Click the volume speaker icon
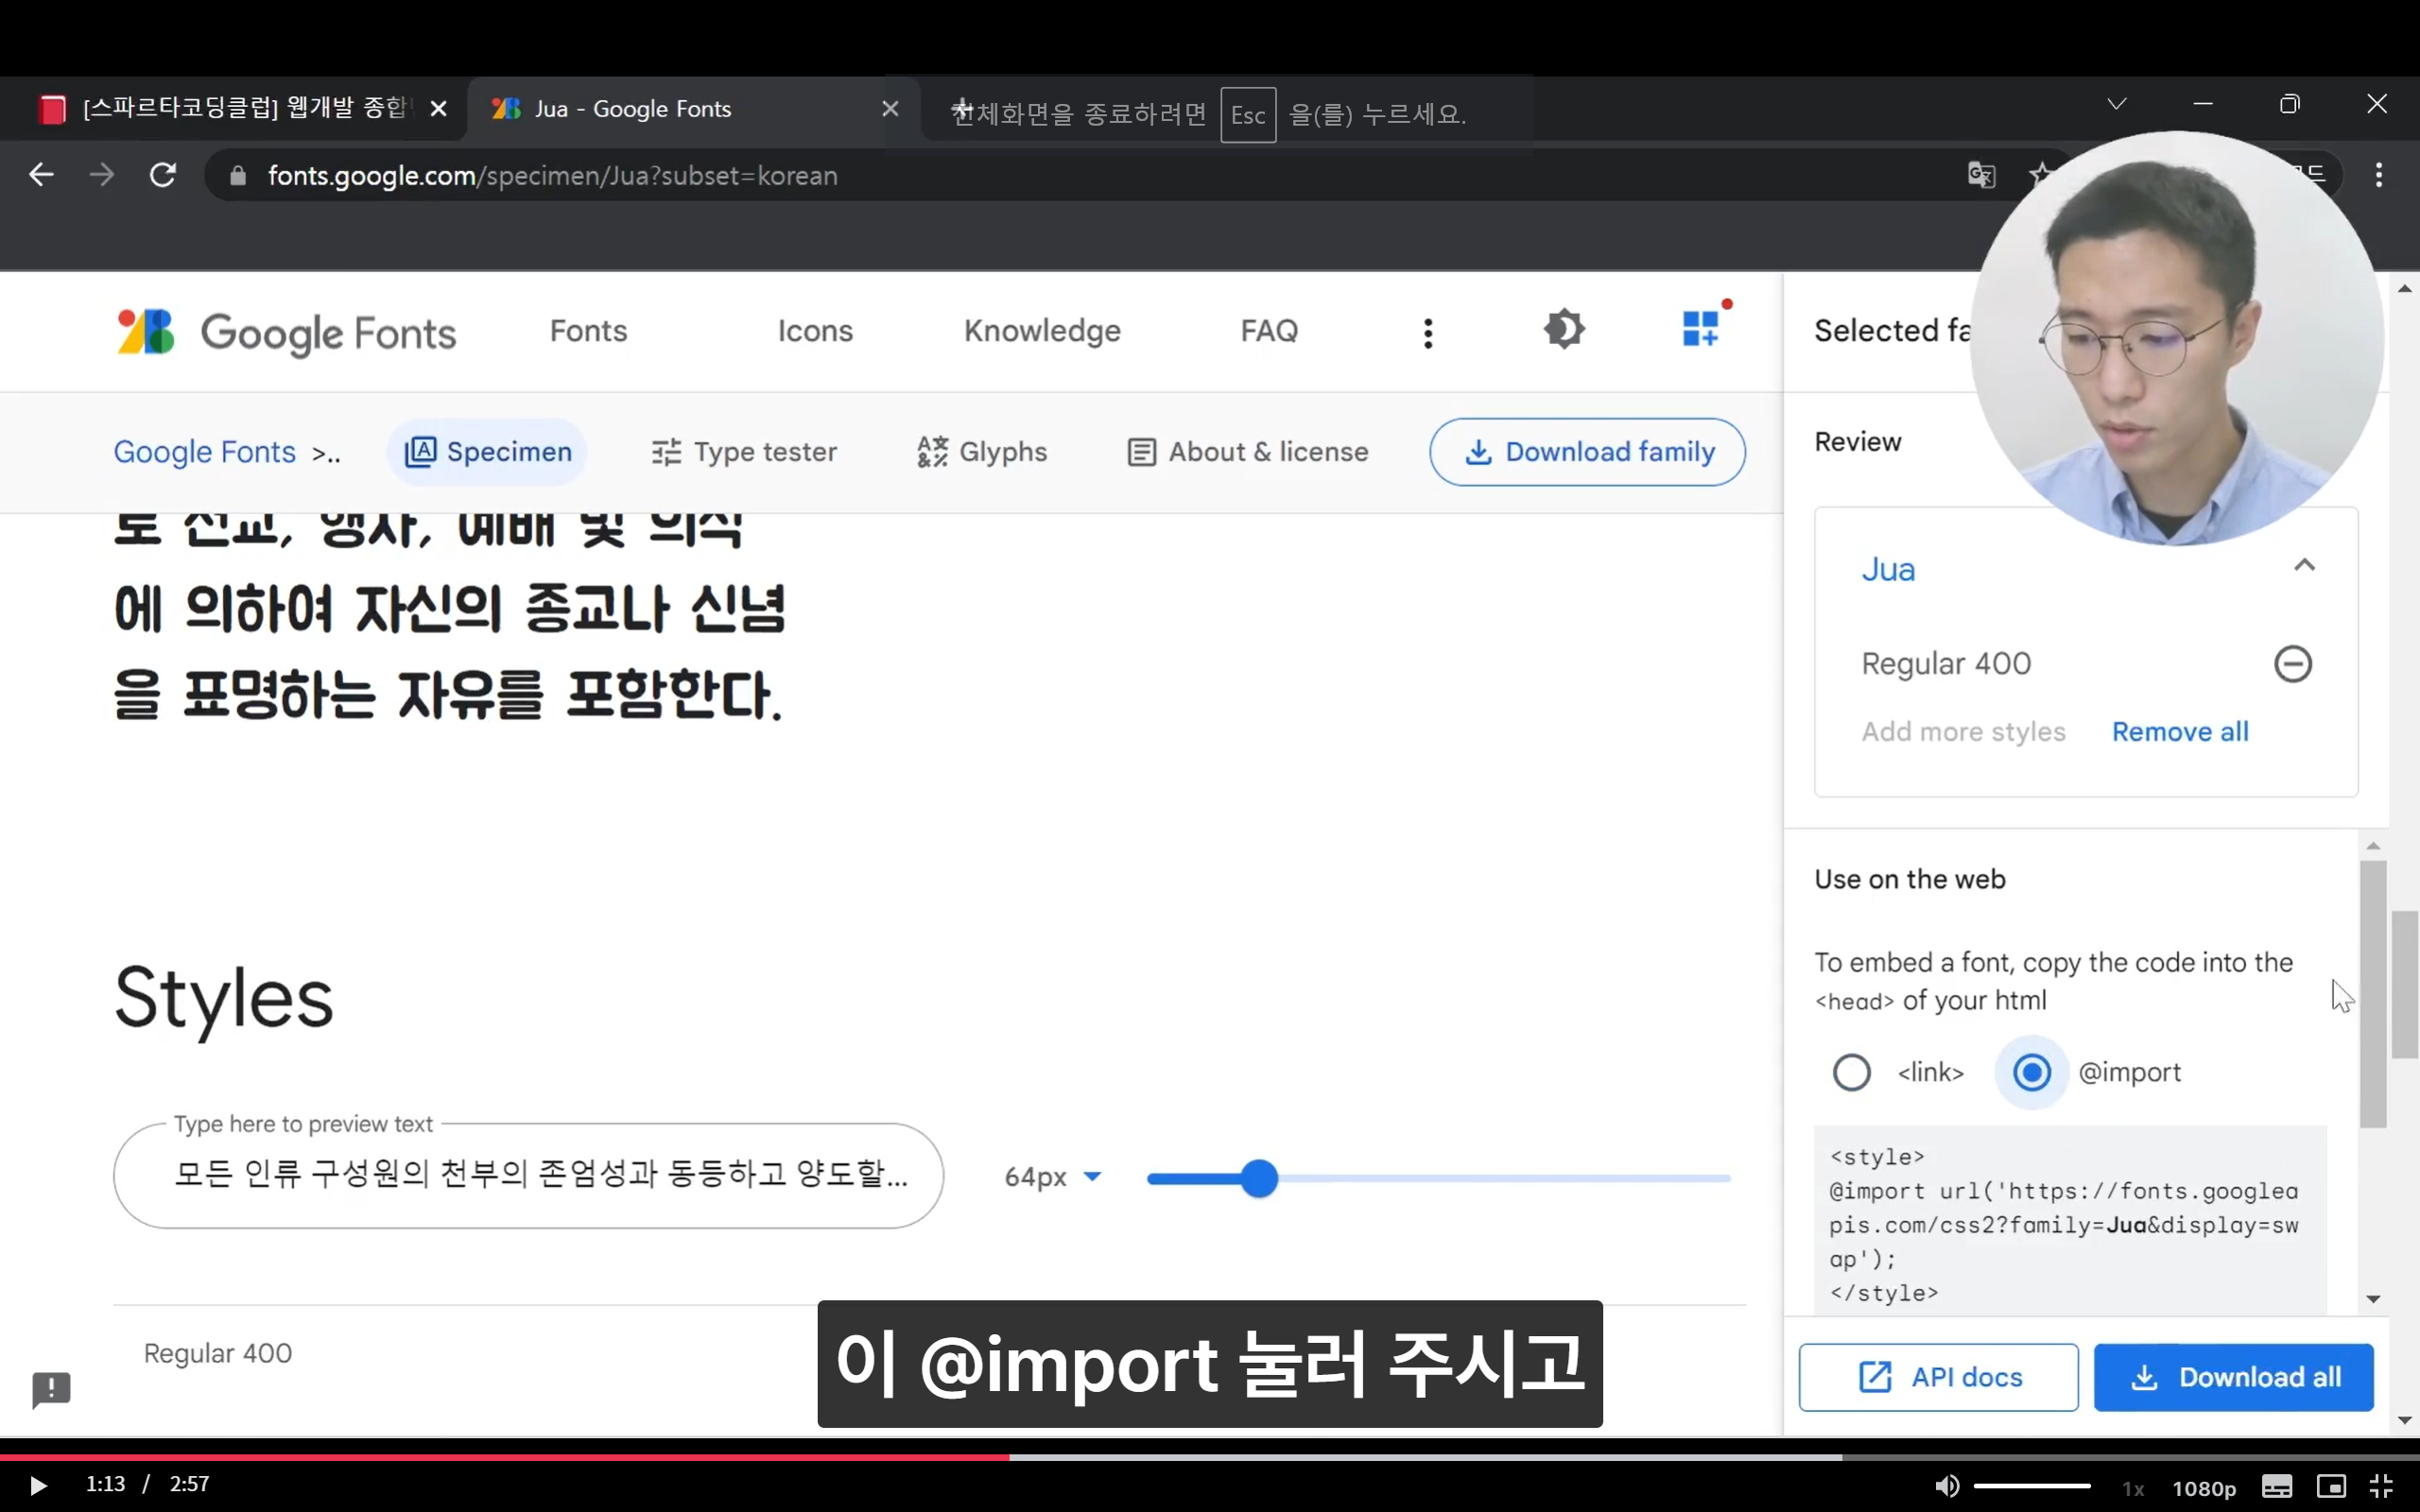2420x1512 pixels. (x=1946, y=1486)
